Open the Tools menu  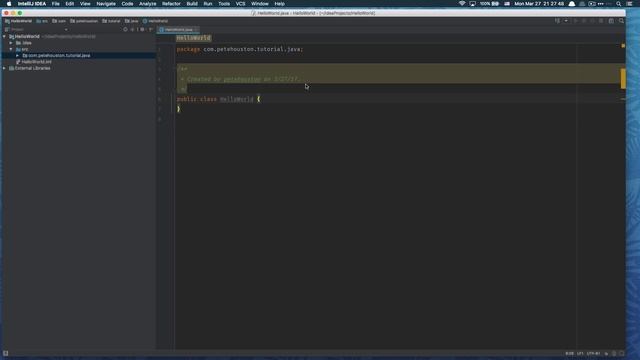224,4
